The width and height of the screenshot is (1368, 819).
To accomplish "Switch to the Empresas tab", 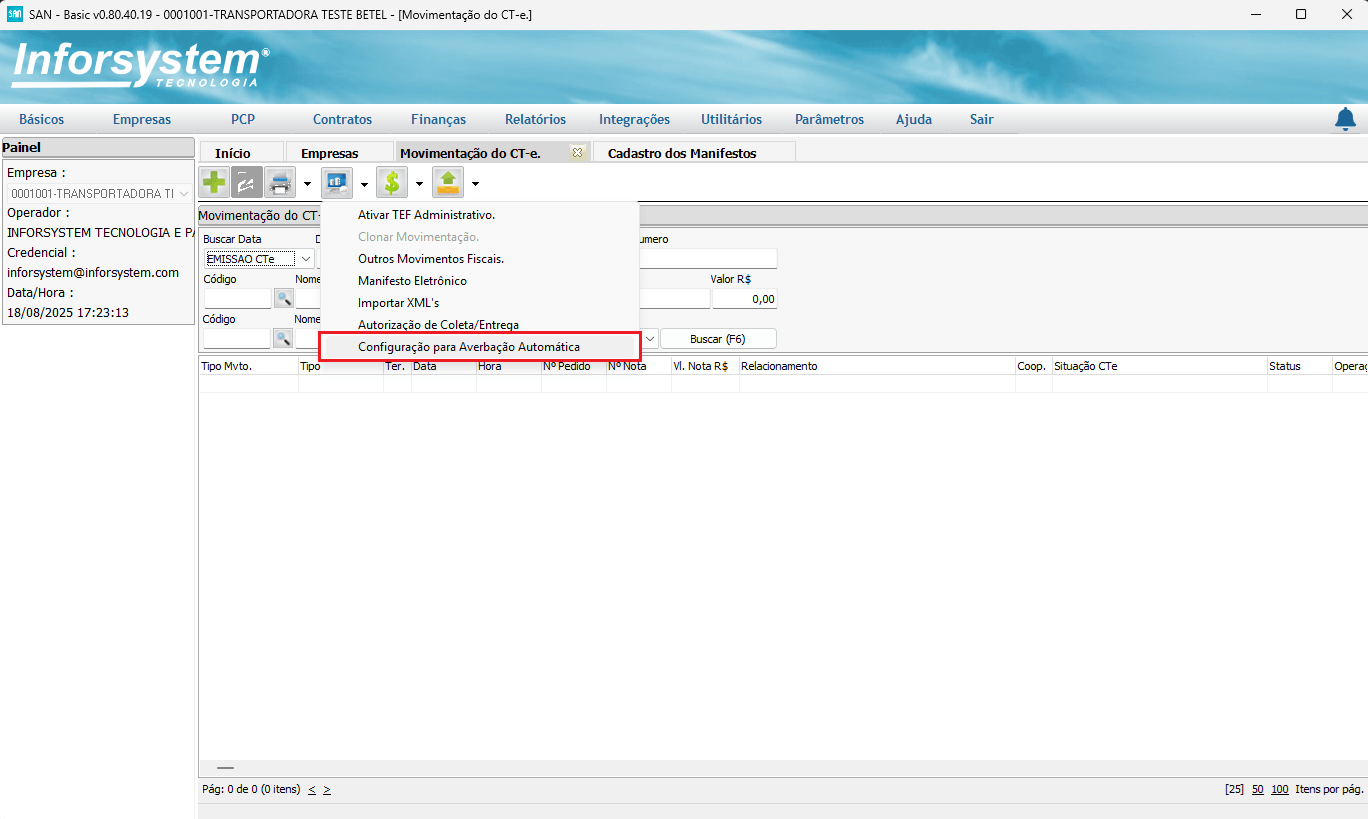I will pyautogui.click(x=330, y=153).
